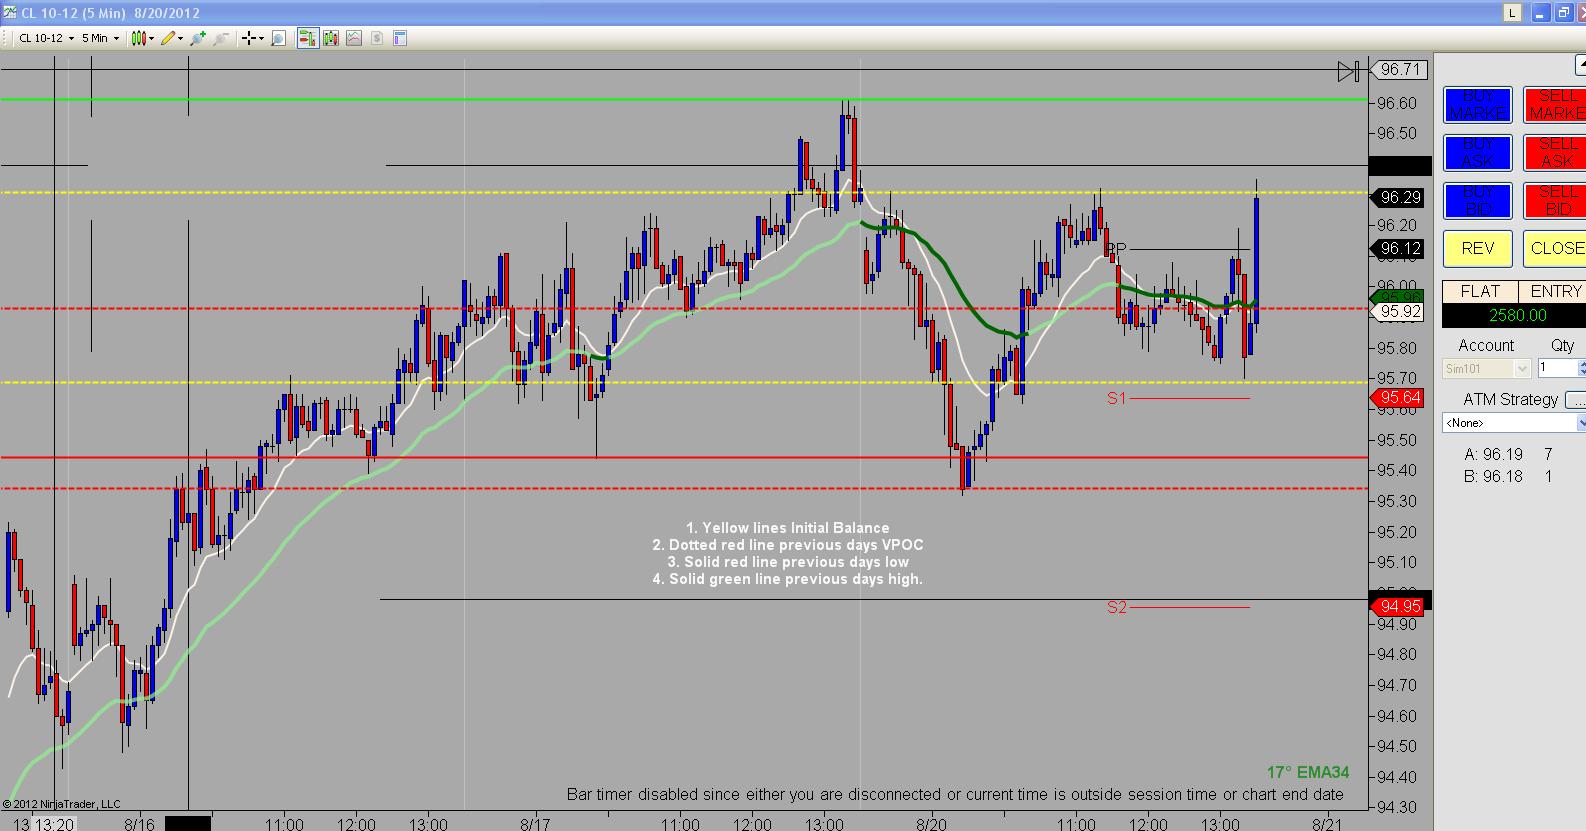Click the 96.60 price axis label
This screenshot has height=831, width=1586.
point(1396,103)
